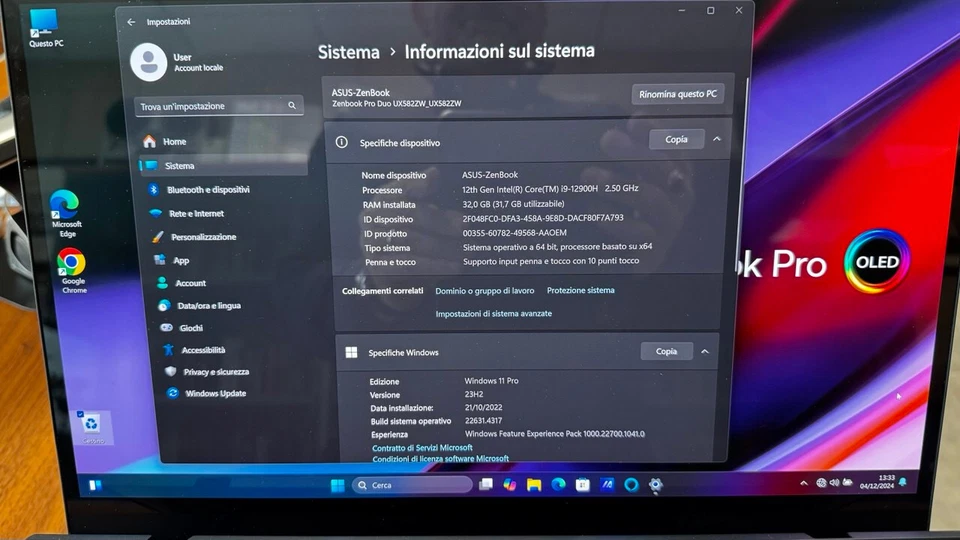Select the Versione value '23H2'
This screenshot has width=960, height=540.
473,394
